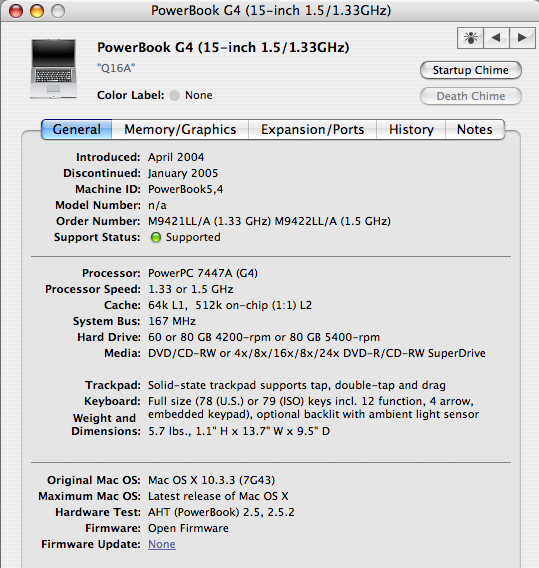Image resolution: width=539 pixels, height=568 pixels.
Task: Switch to the Memory/Graphics tab
Action: point(180,130)
